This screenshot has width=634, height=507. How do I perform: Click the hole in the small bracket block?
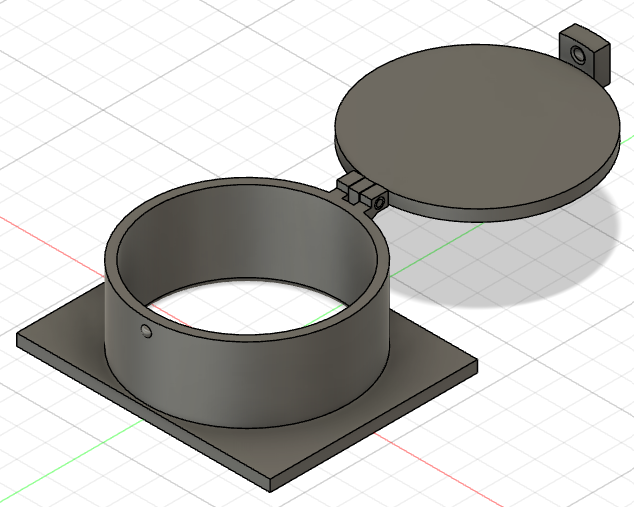tap(578, 50)
